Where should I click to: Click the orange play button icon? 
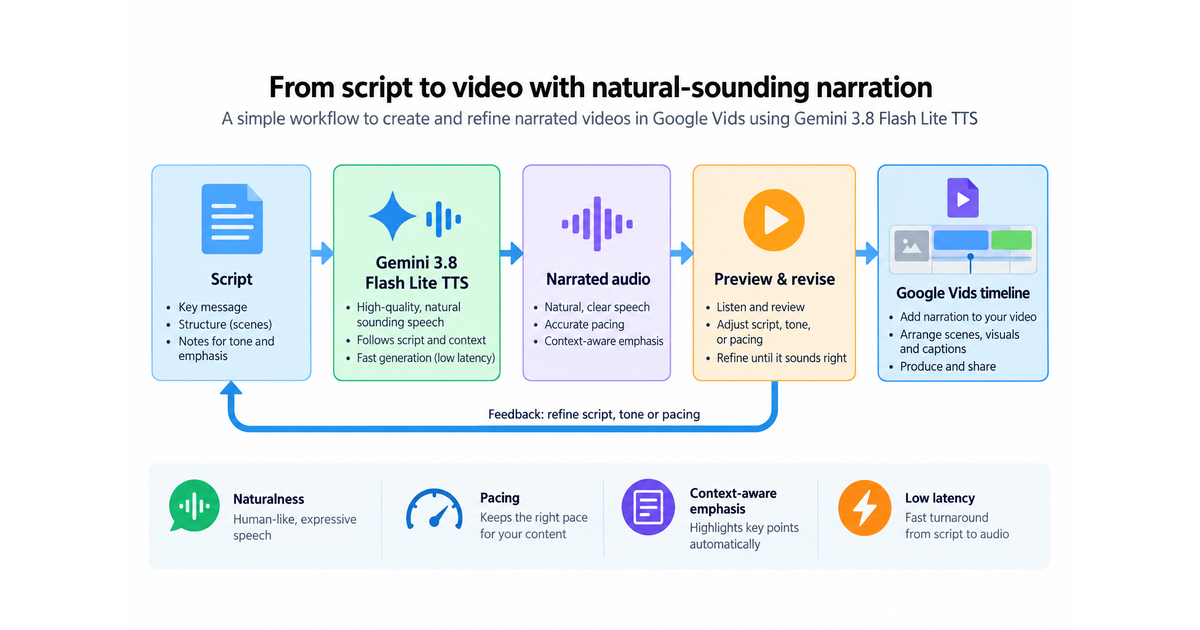(x=774, y=218)
